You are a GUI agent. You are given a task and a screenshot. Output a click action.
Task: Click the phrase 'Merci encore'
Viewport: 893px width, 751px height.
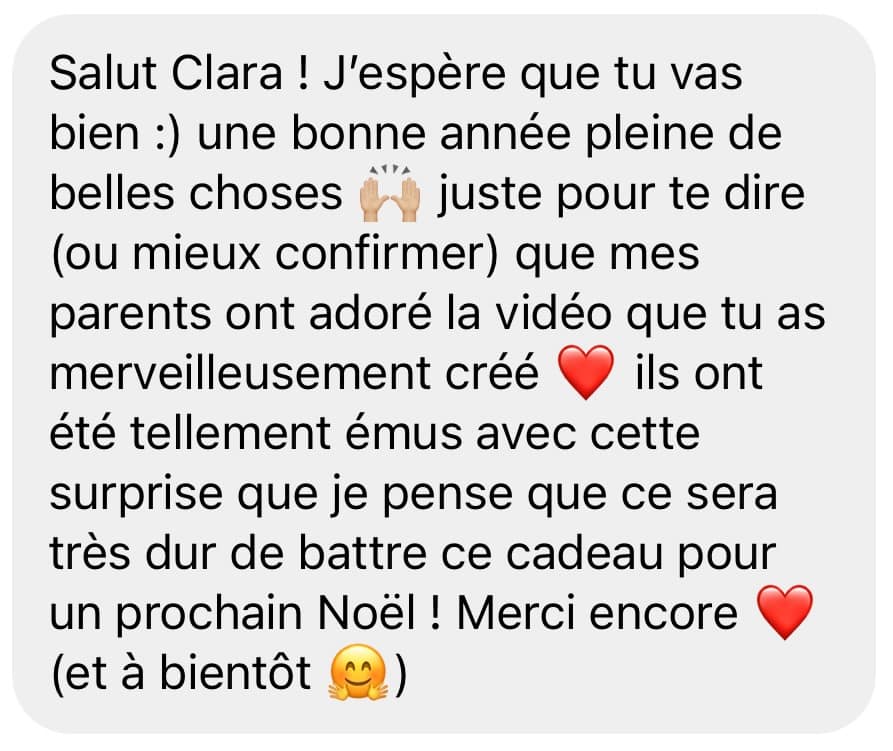[x=597, y=613]
